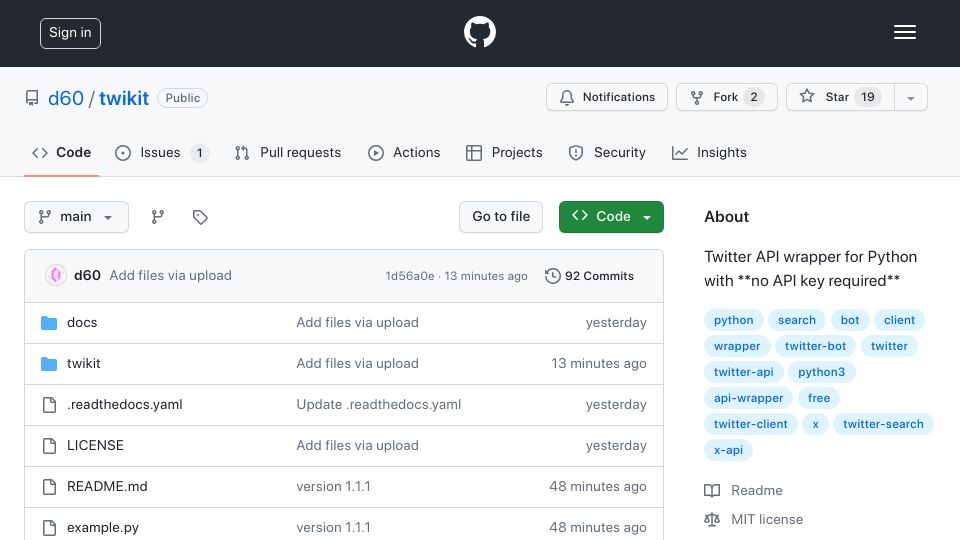
Task: View tags via the tag icon
Action: tap(200, 217)
